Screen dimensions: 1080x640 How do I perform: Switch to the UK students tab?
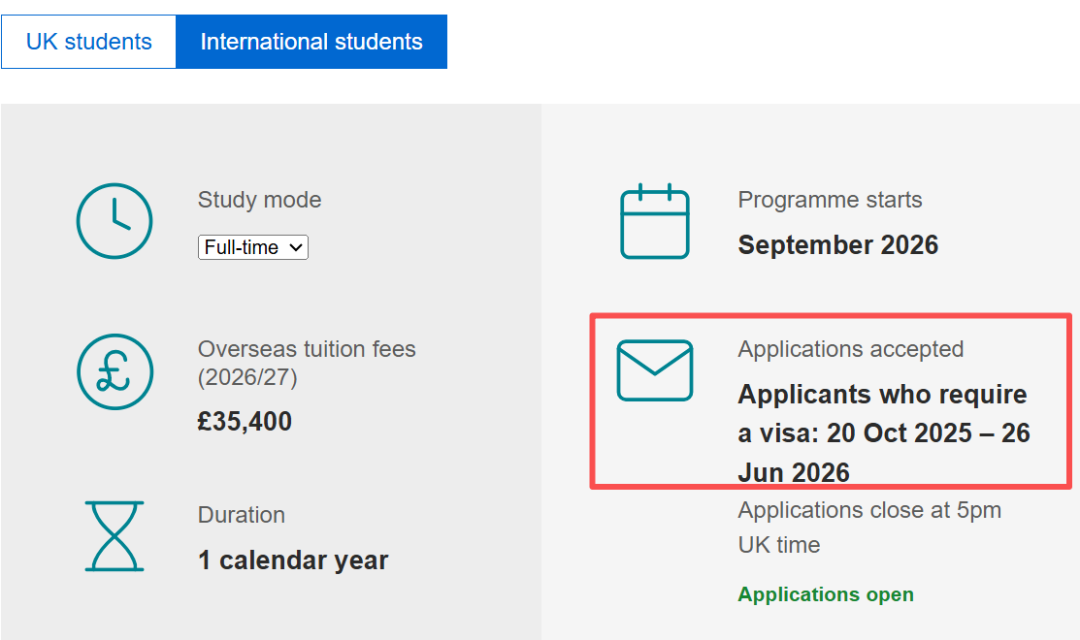[x=89, y=42]
